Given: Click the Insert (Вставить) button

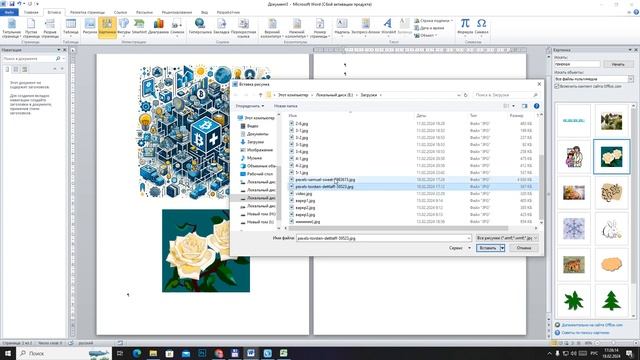Looking at the screenshot, I should tap(488, 248).
